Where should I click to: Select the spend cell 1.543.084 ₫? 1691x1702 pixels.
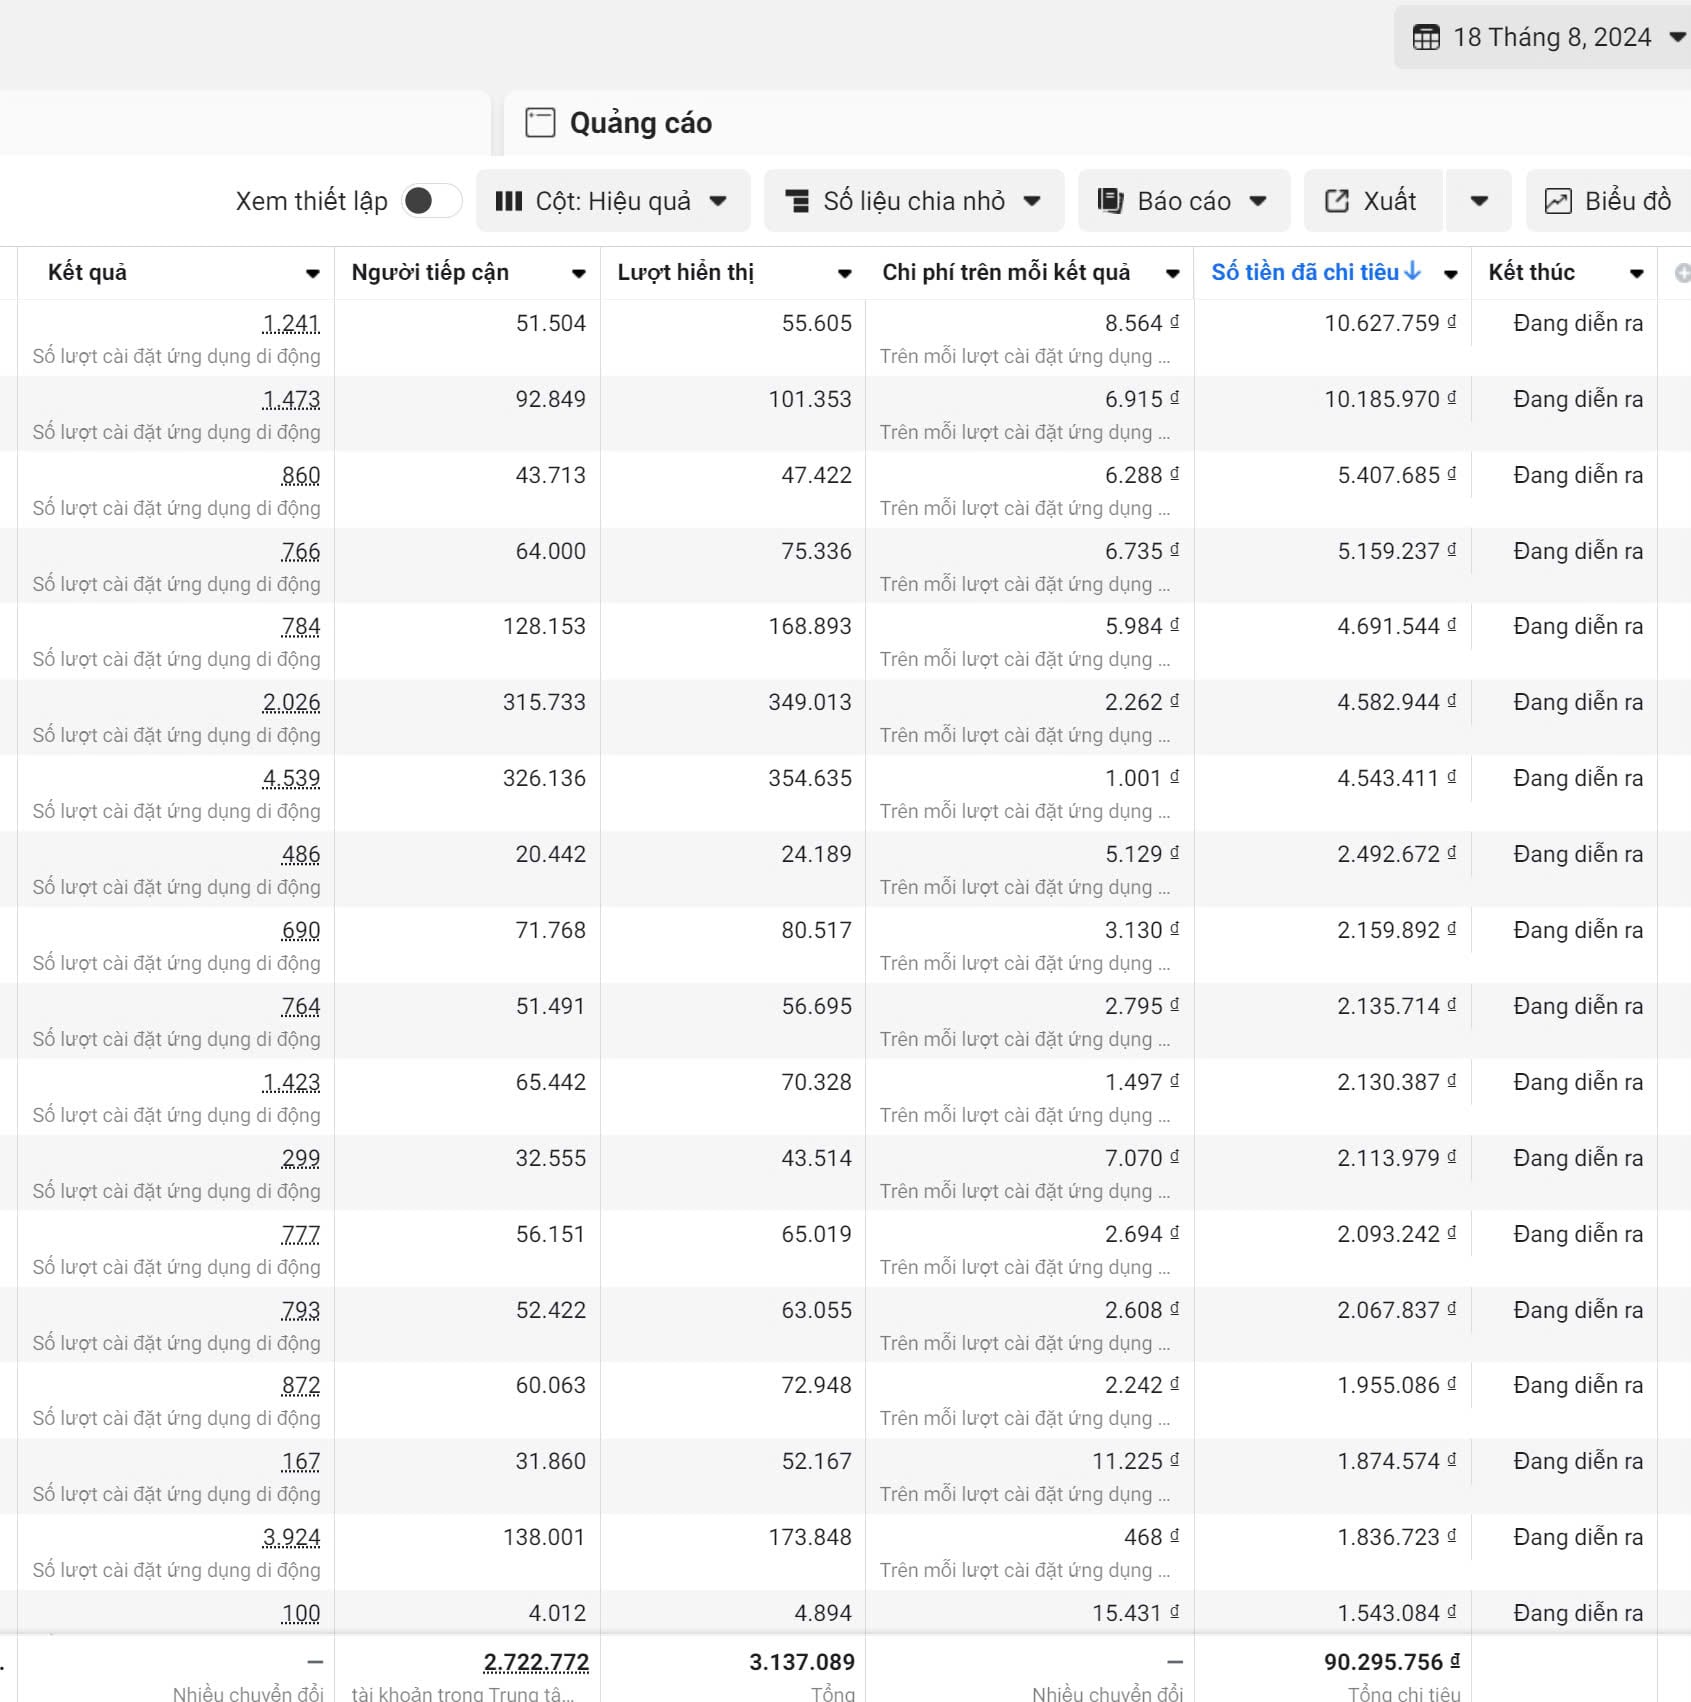point(1397,1613)
